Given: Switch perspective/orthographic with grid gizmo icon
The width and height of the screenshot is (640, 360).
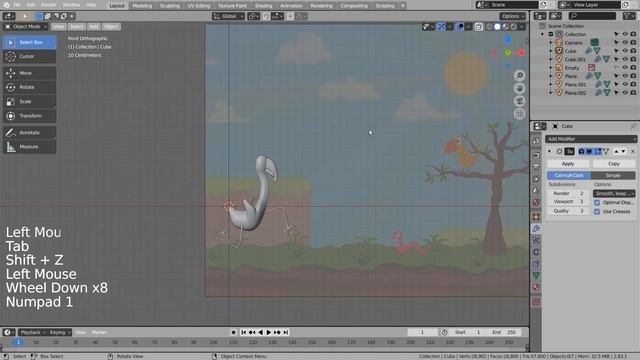Looking at the screenshot, I should click(x=519, y=114).
